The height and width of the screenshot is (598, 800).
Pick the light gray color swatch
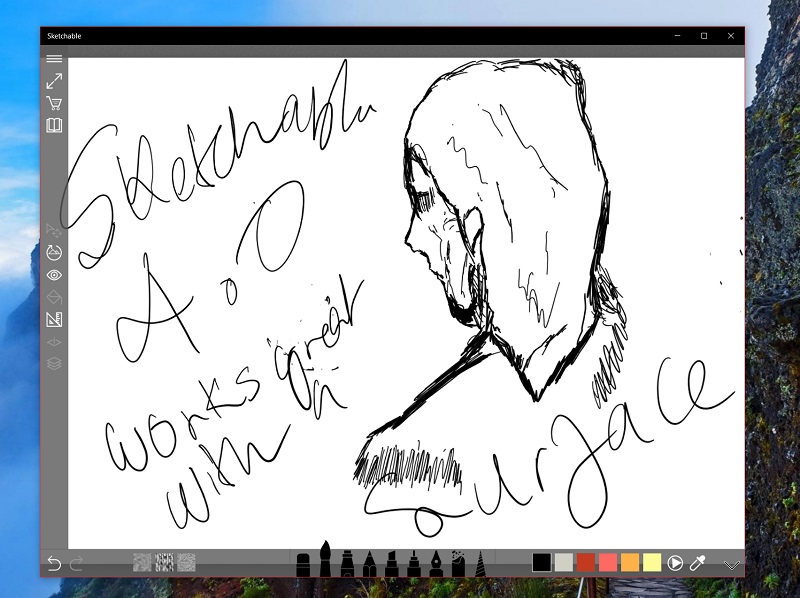(564, 562)
